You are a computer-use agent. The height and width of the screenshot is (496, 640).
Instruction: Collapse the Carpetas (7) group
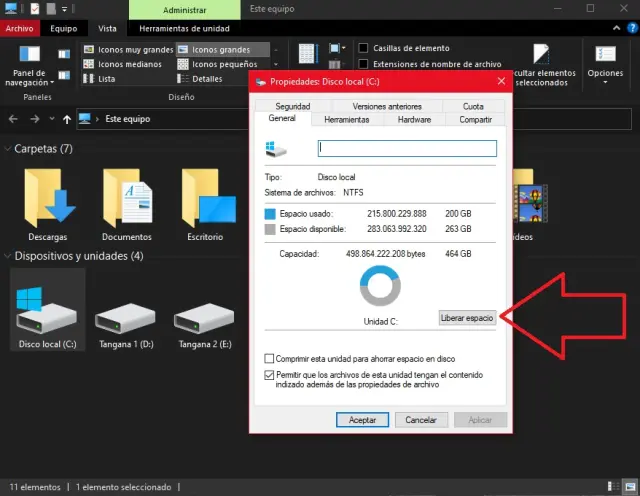point(8,149)
